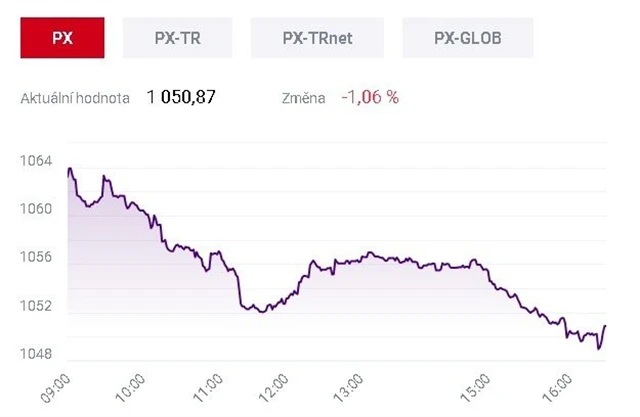Open the PX-TRnet tab
The image size is (640, 417).
pos(317,39)
